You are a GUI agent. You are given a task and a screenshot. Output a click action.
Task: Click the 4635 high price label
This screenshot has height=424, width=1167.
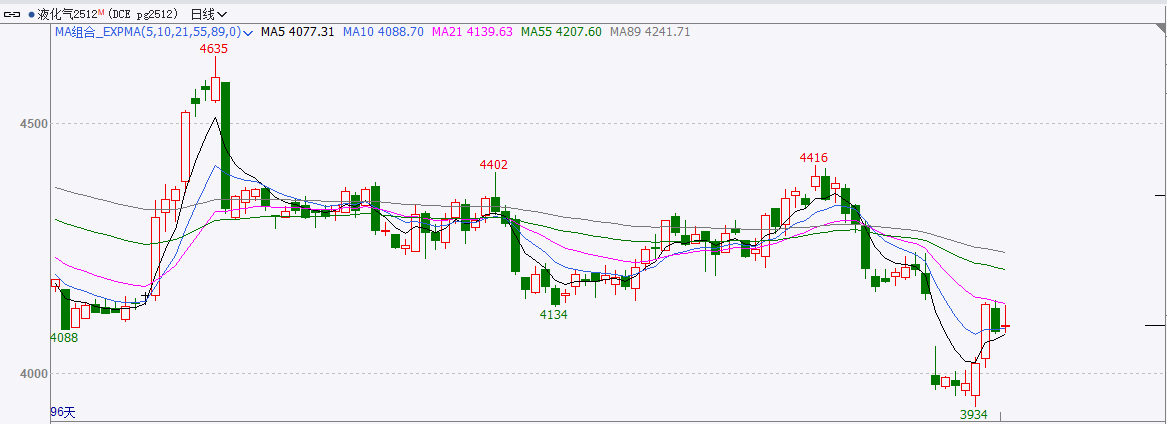tap(214, 48)
